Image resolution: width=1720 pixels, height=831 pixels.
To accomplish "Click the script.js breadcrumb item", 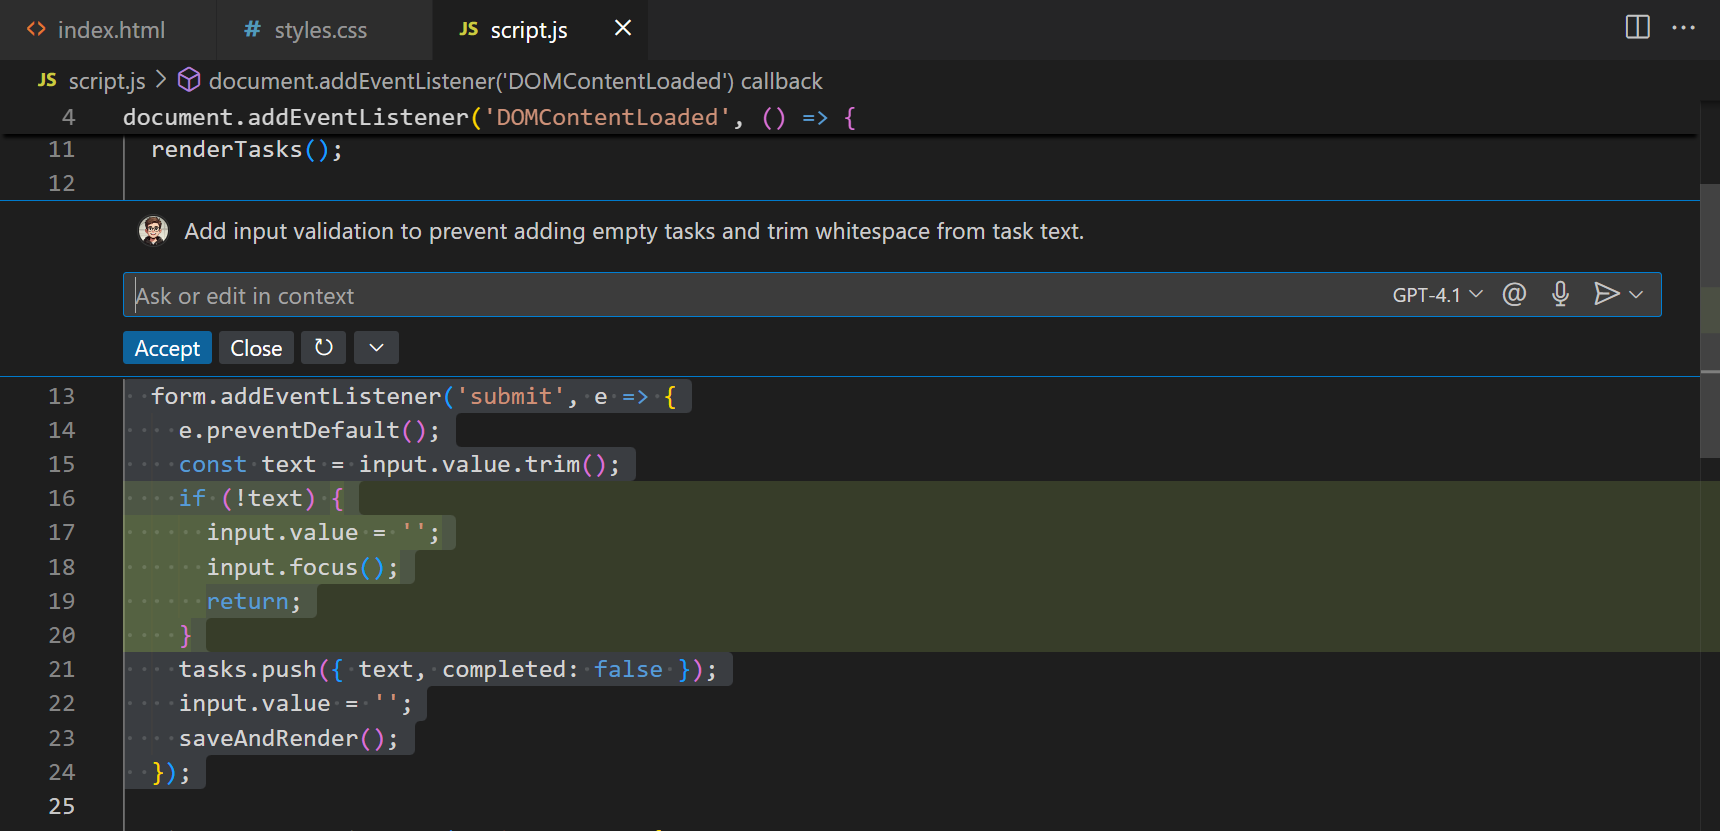I will (x=106, y=81).
